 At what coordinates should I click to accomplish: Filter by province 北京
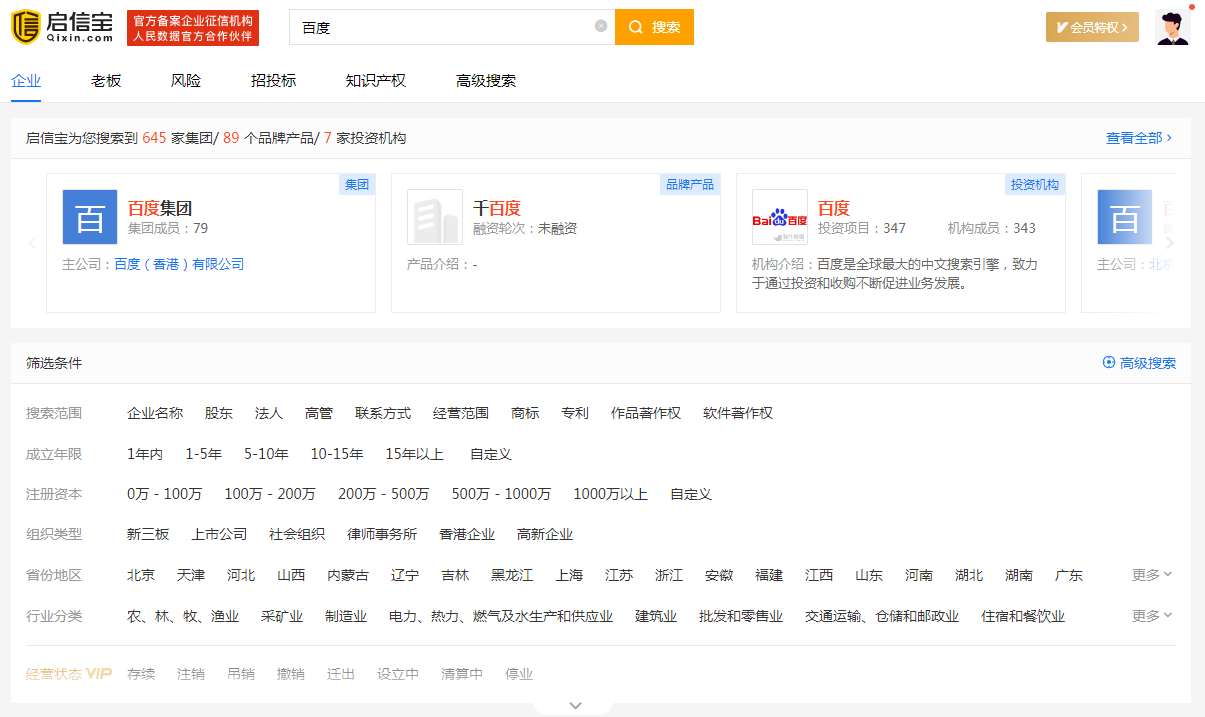tap(141, 575)
